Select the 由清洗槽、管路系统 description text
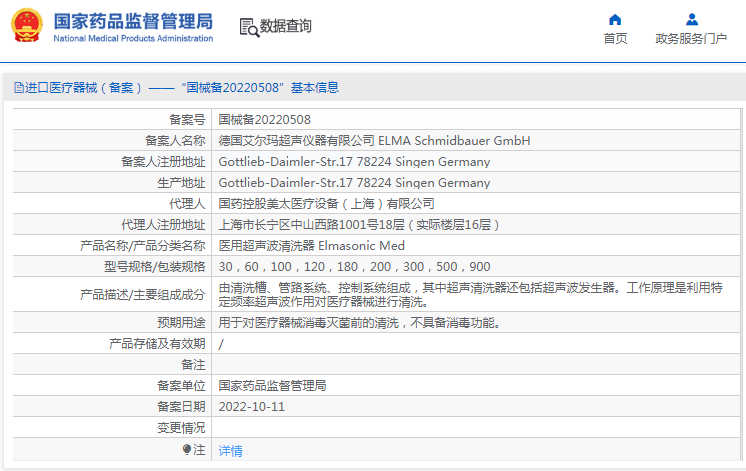Viewport: 746px width, 471px height. [x=471, y=294]
